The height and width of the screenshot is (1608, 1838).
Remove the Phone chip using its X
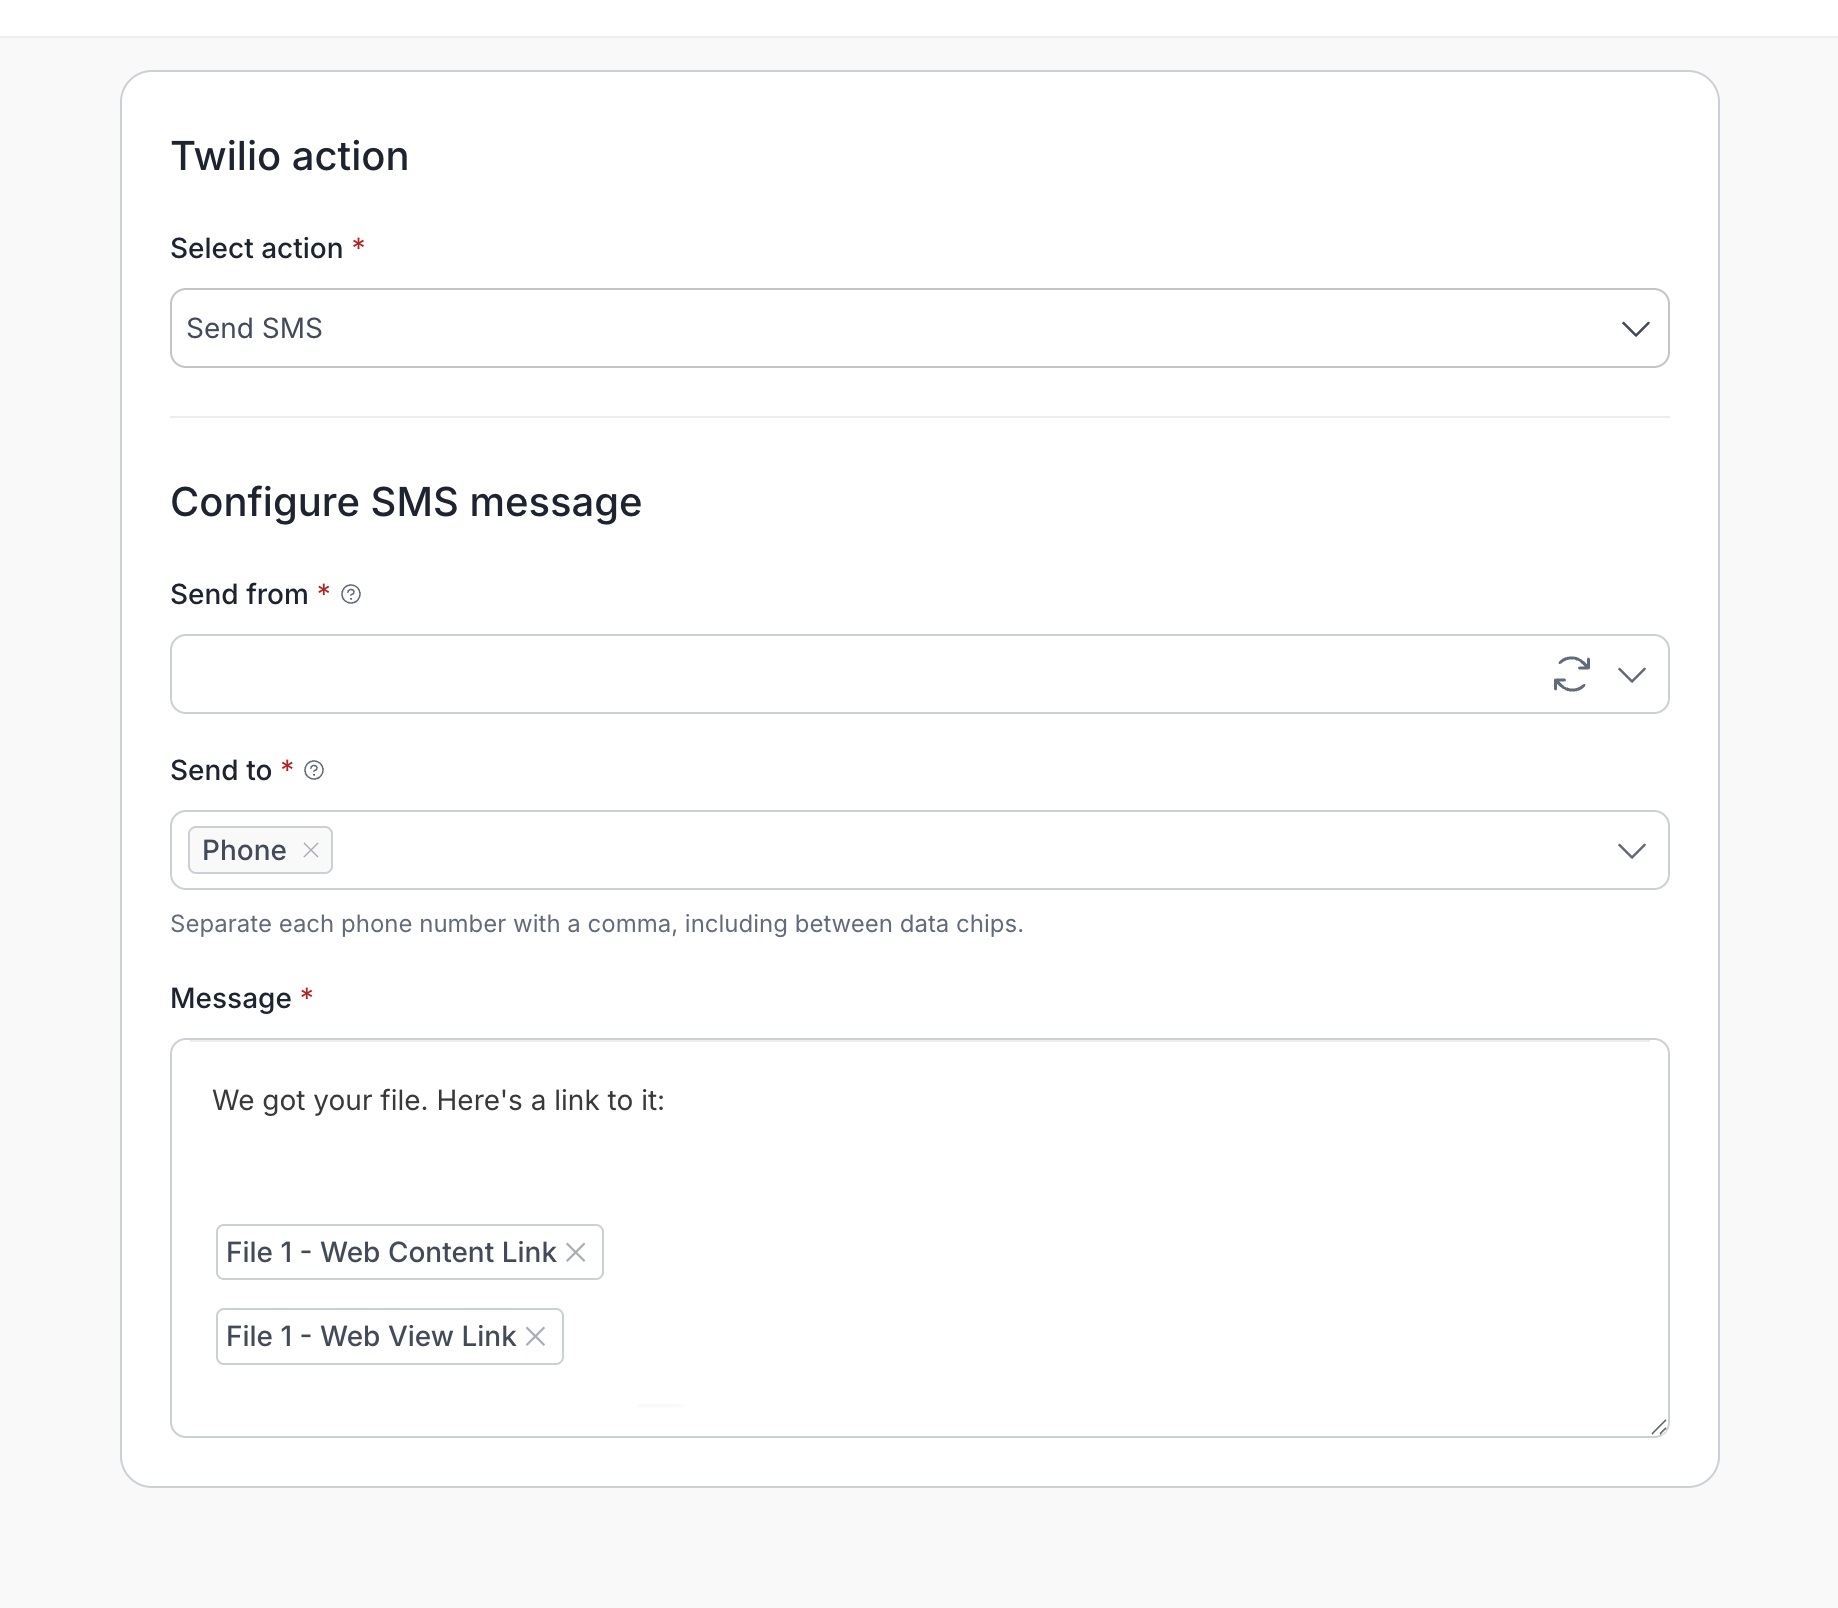tap(311, 850)
